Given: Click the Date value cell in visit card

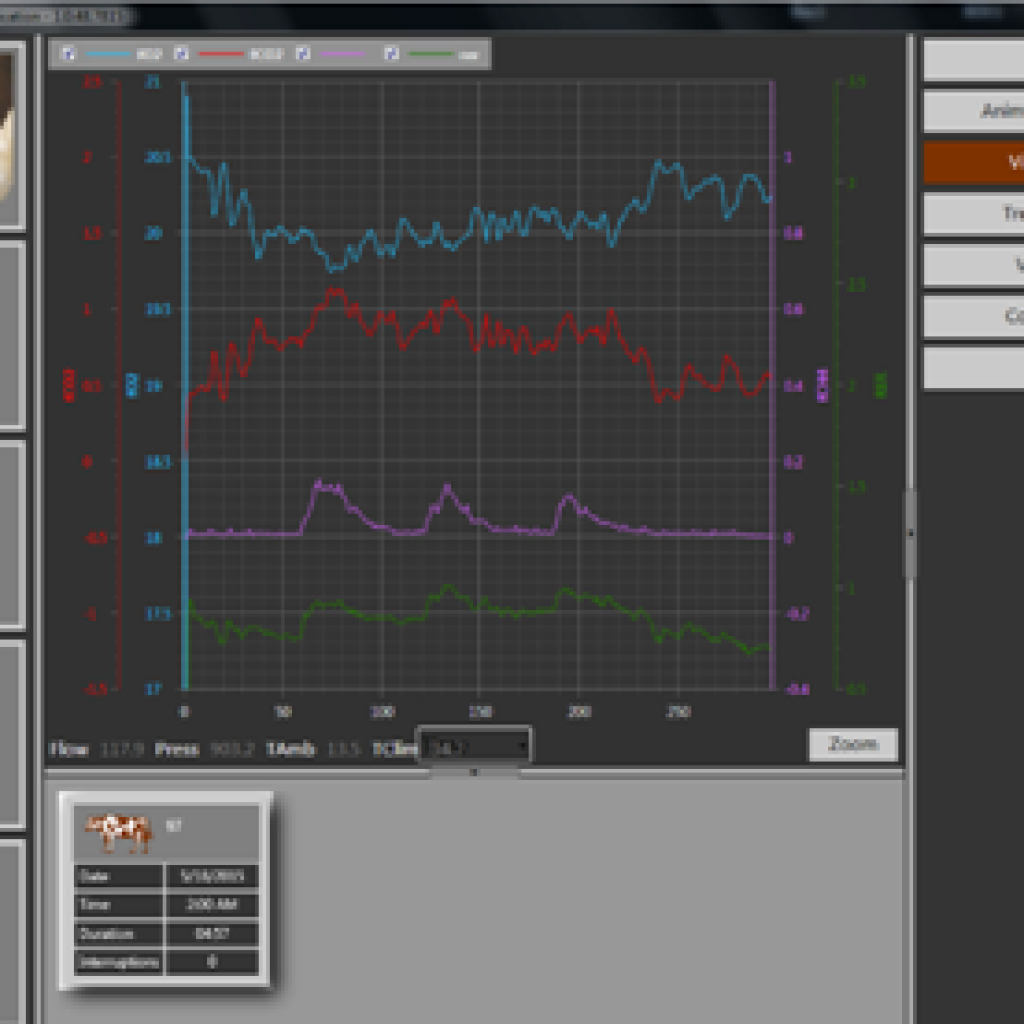Looking at the screenshot, I should pos(211,877).
